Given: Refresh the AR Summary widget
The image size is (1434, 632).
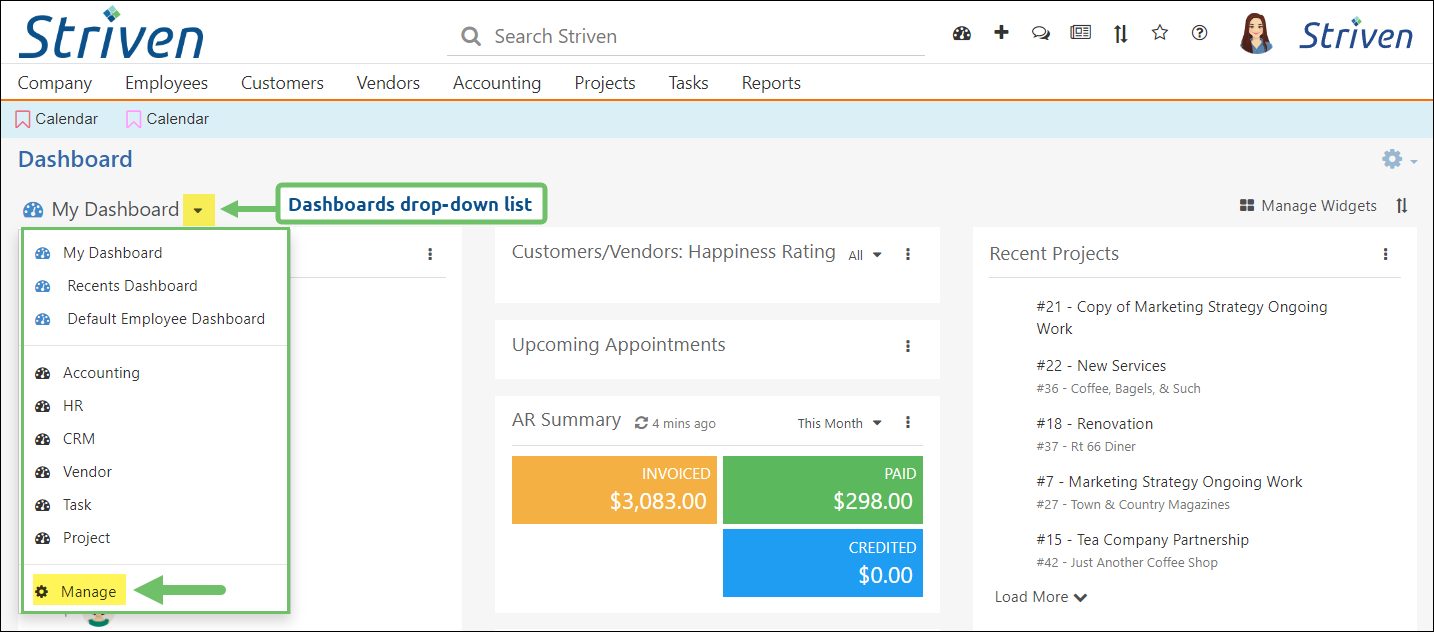Looking at the screenshot, I should coord(642,423).
